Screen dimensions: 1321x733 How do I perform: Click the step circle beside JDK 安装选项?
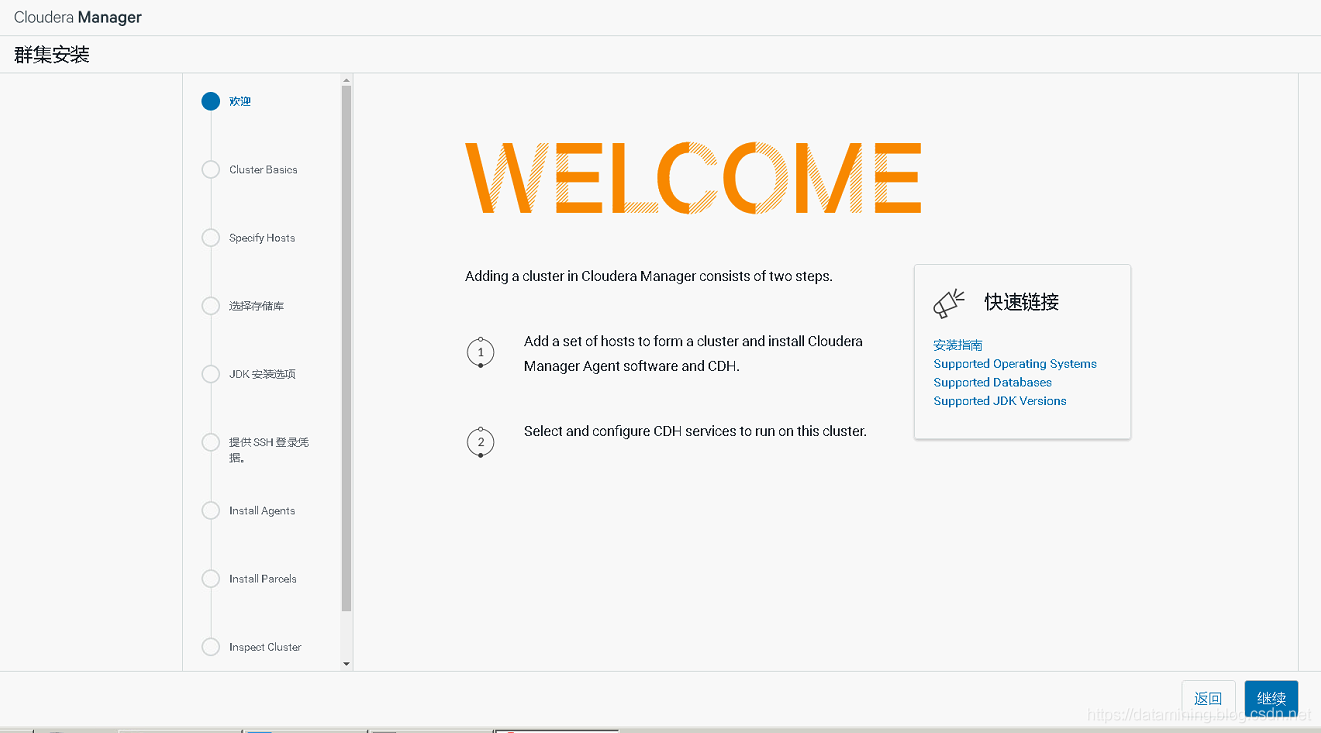click(x=210, y=374)
